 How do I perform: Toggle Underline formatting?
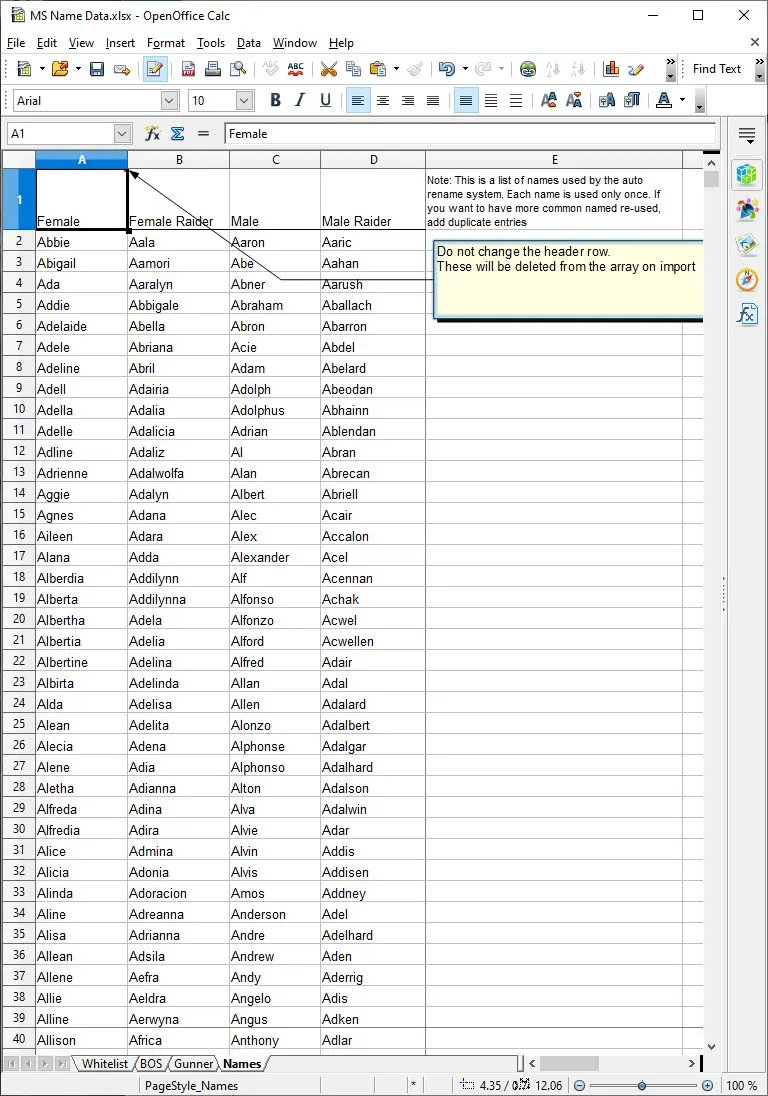(325, 101)
